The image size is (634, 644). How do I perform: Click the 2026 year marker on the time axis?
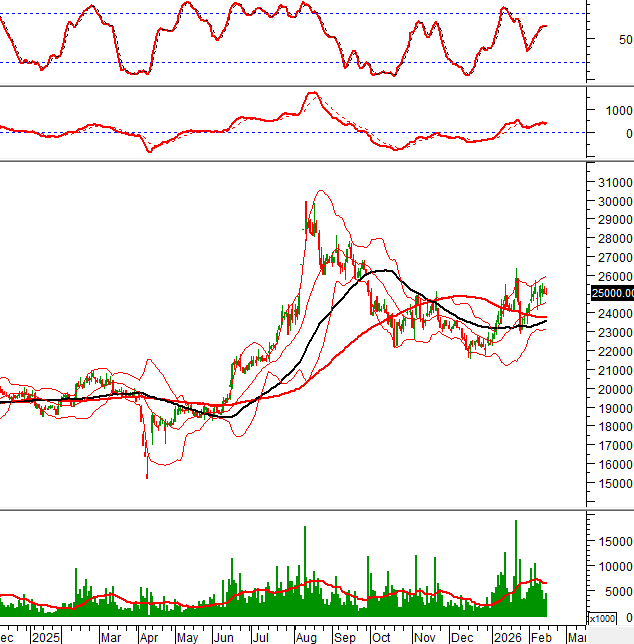click(506, 636)
